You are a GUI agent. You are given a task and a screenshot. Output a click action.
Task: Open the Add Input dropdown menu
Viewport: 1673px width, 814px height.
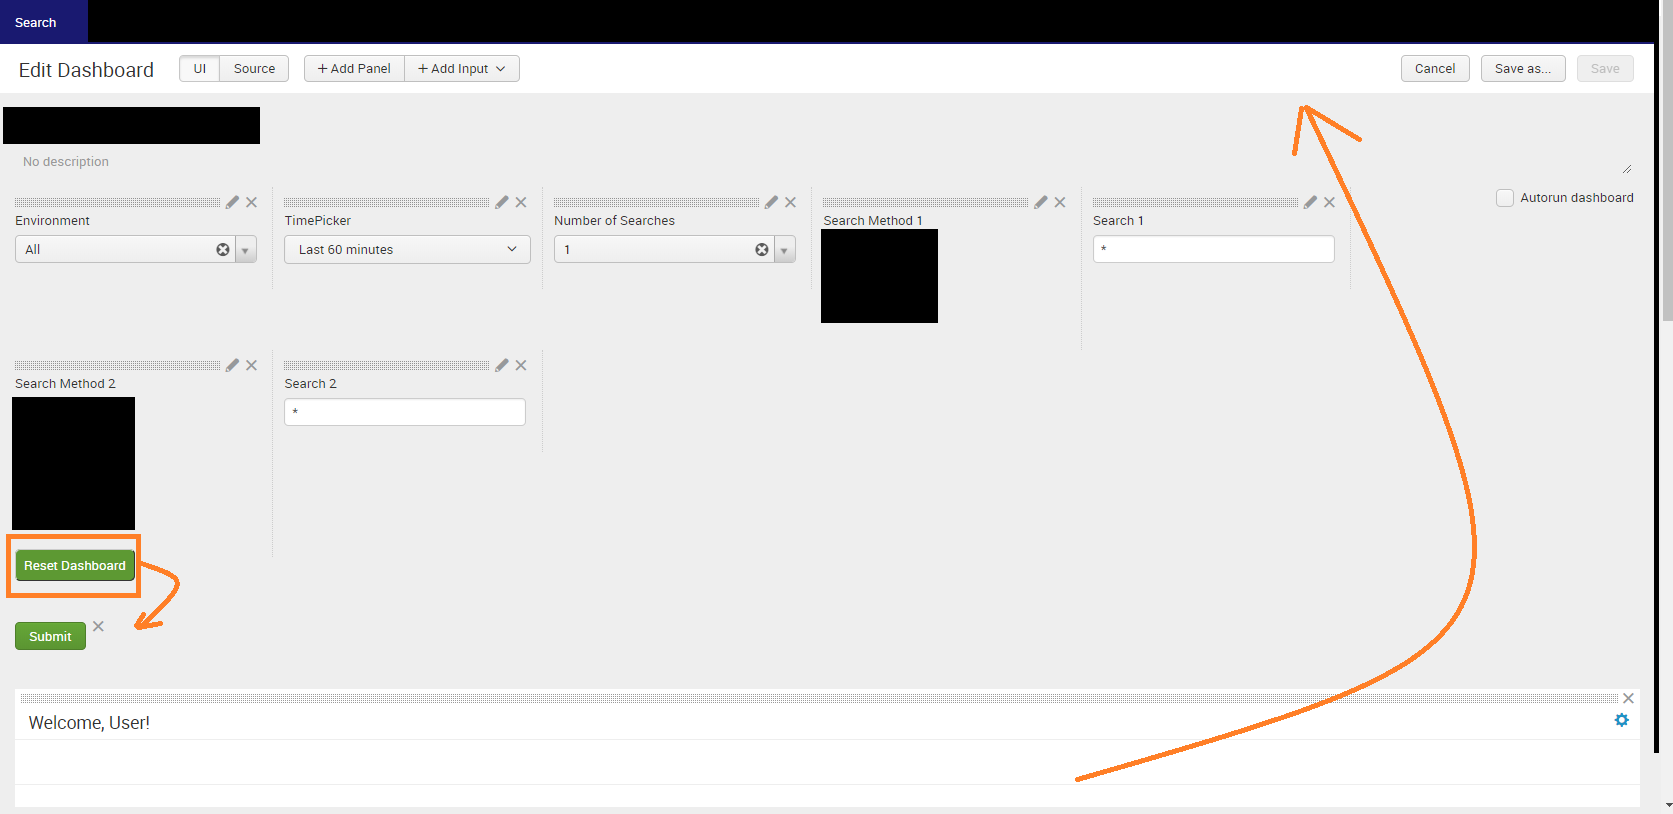(x=462, y=69)
